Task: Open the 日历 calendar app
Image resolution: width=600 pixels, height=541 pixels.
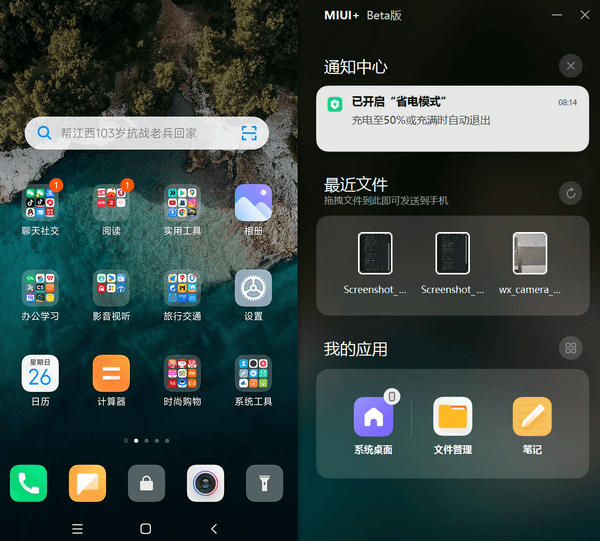Action: point(40,374)
